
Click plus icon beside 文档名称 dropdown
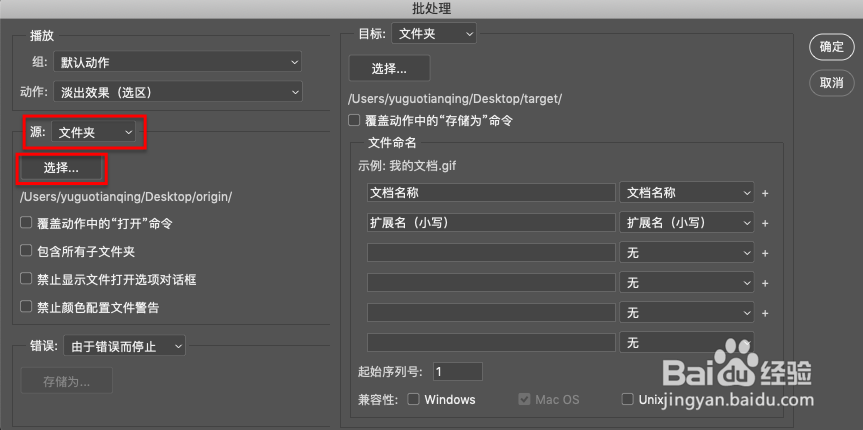[764, 194]
